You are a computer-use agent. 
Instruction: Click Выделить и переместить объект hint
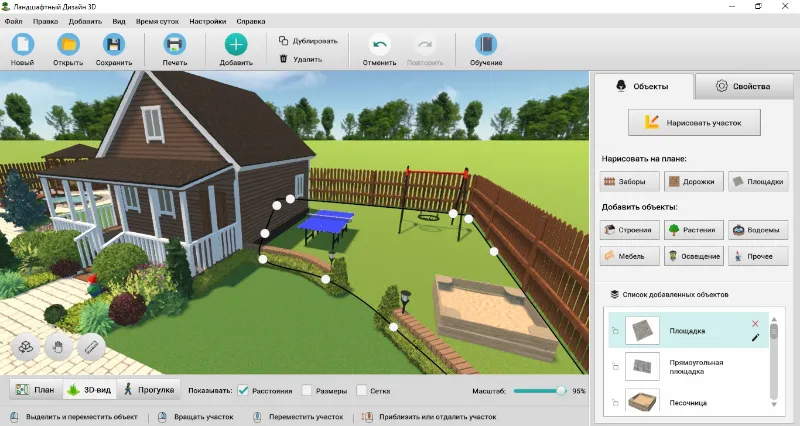[x=82, y=417]
